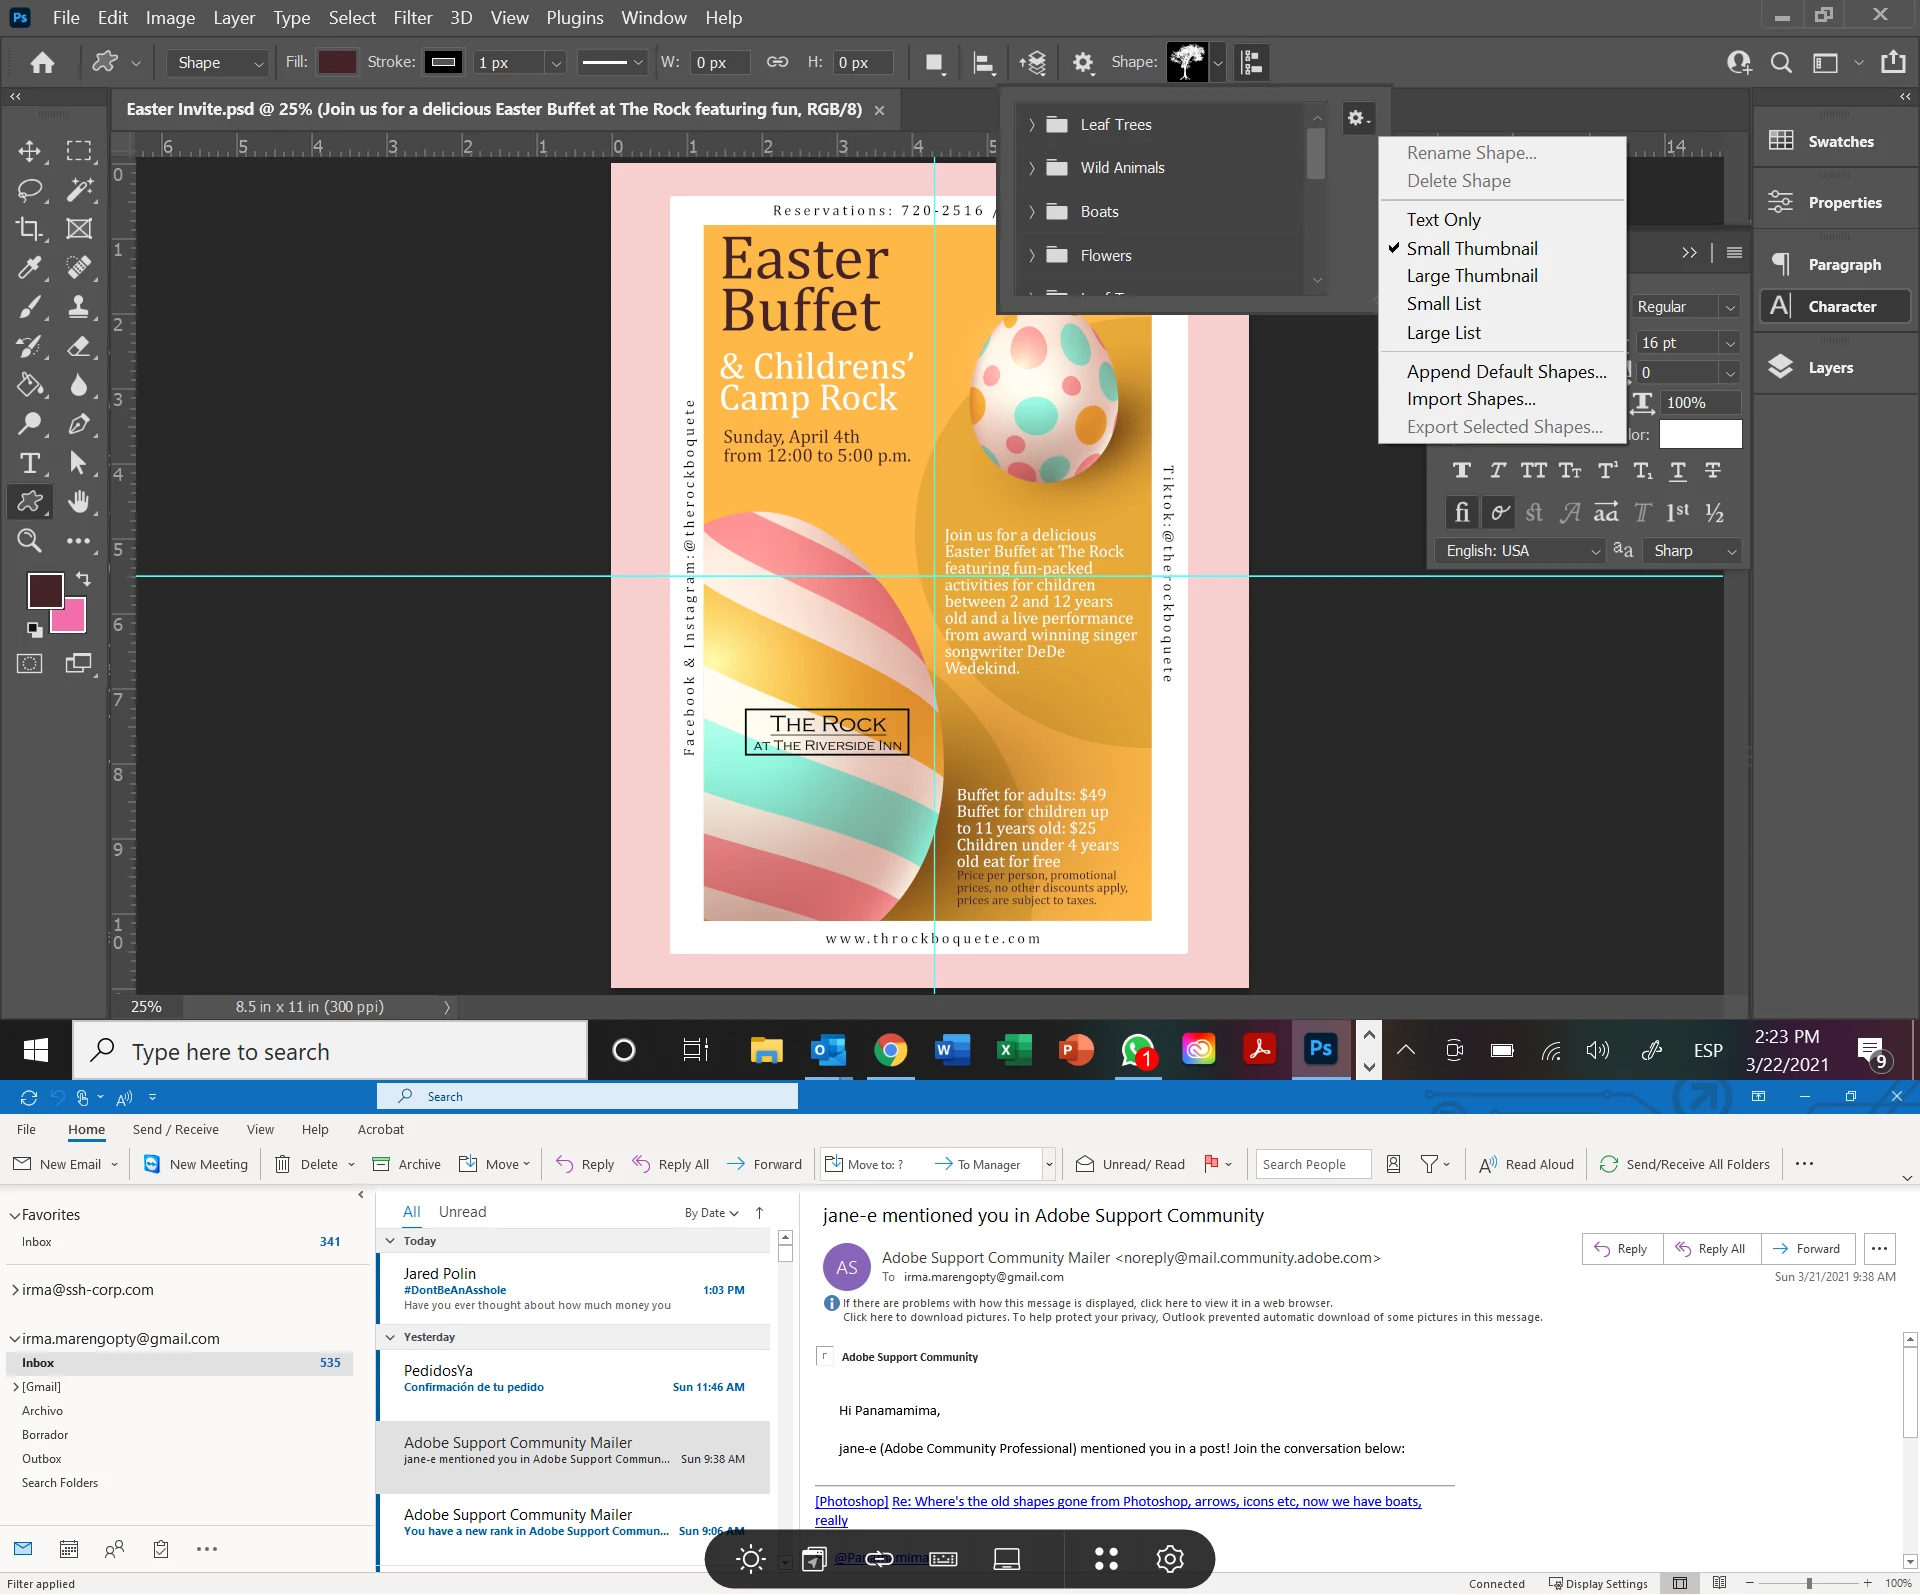Expand the Flowers shape folder
Screen dimensions: 1920x1595
click(1032, 256)
